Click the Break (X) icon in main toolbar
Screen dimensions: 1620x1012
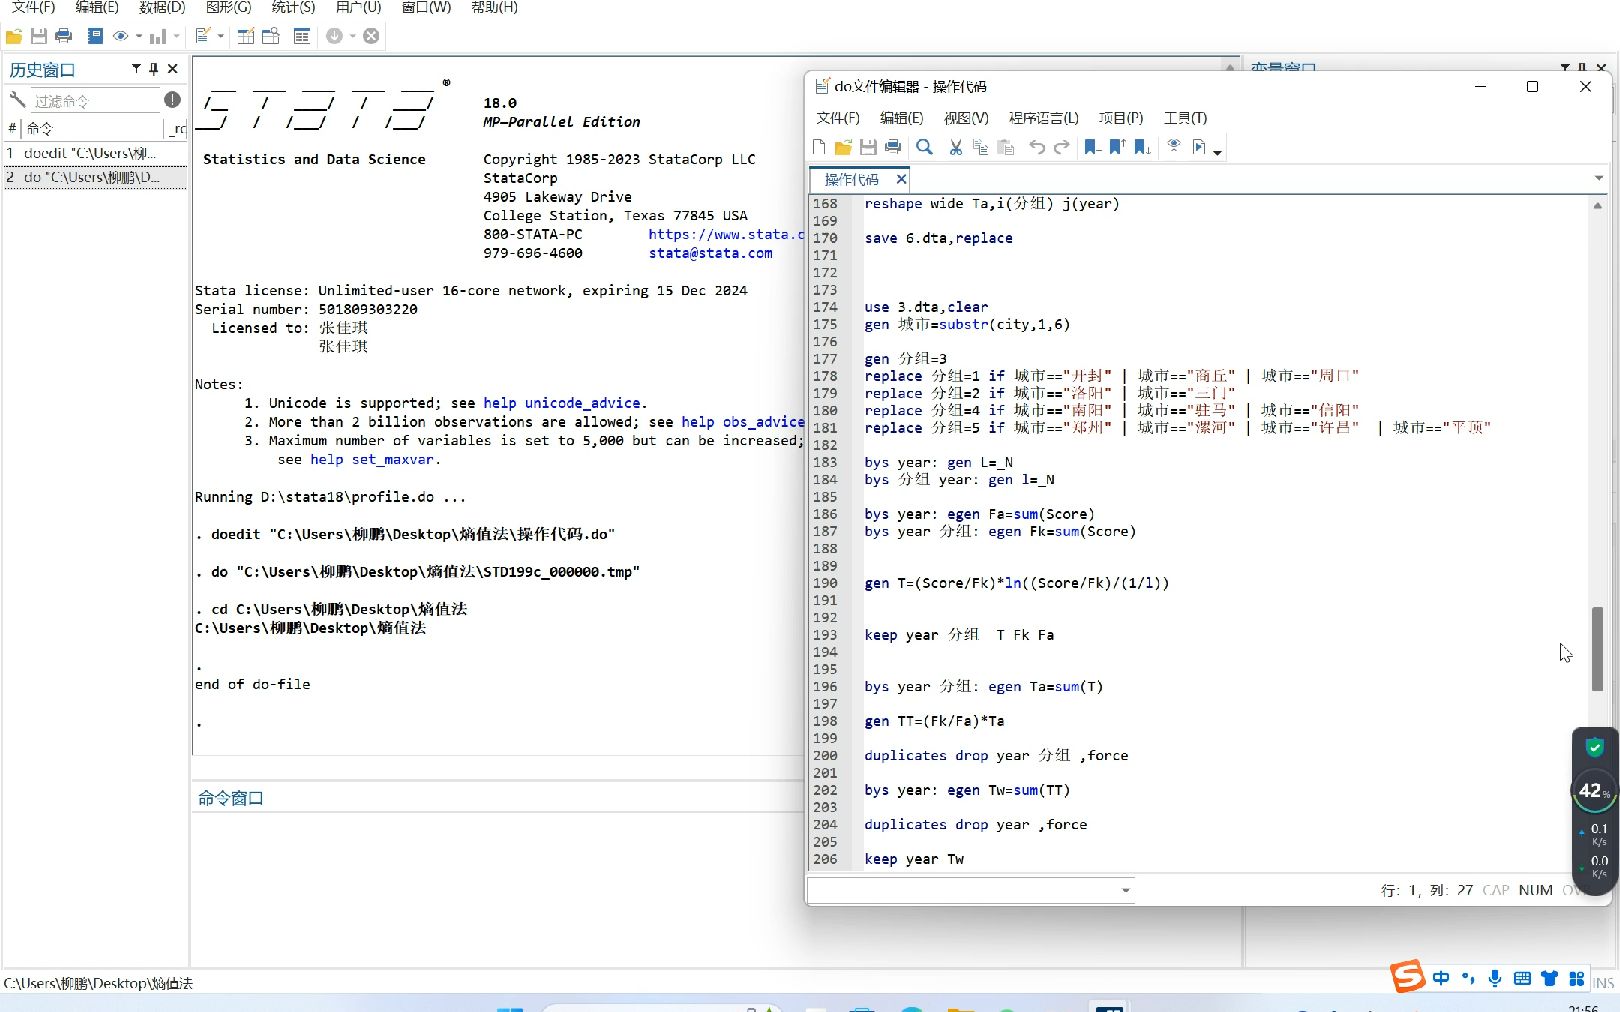(371, 36)
